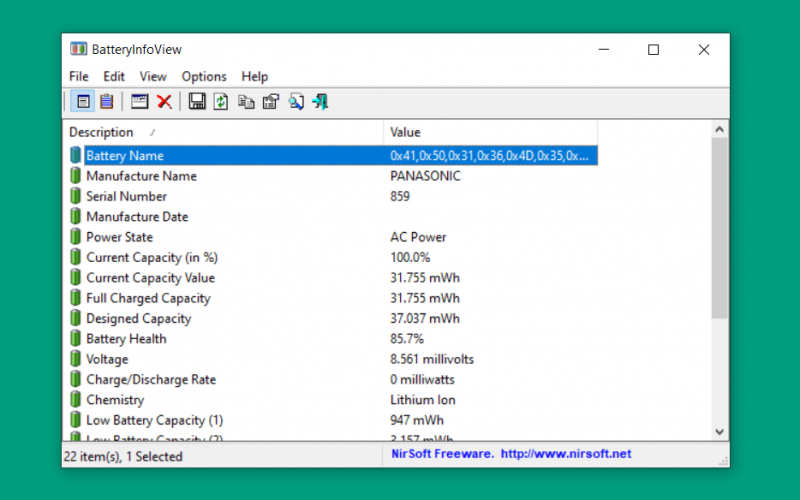Open the Find magnifier toolbar icon
Viewport: 800px width, 500px height.
(x=296, y=102)
